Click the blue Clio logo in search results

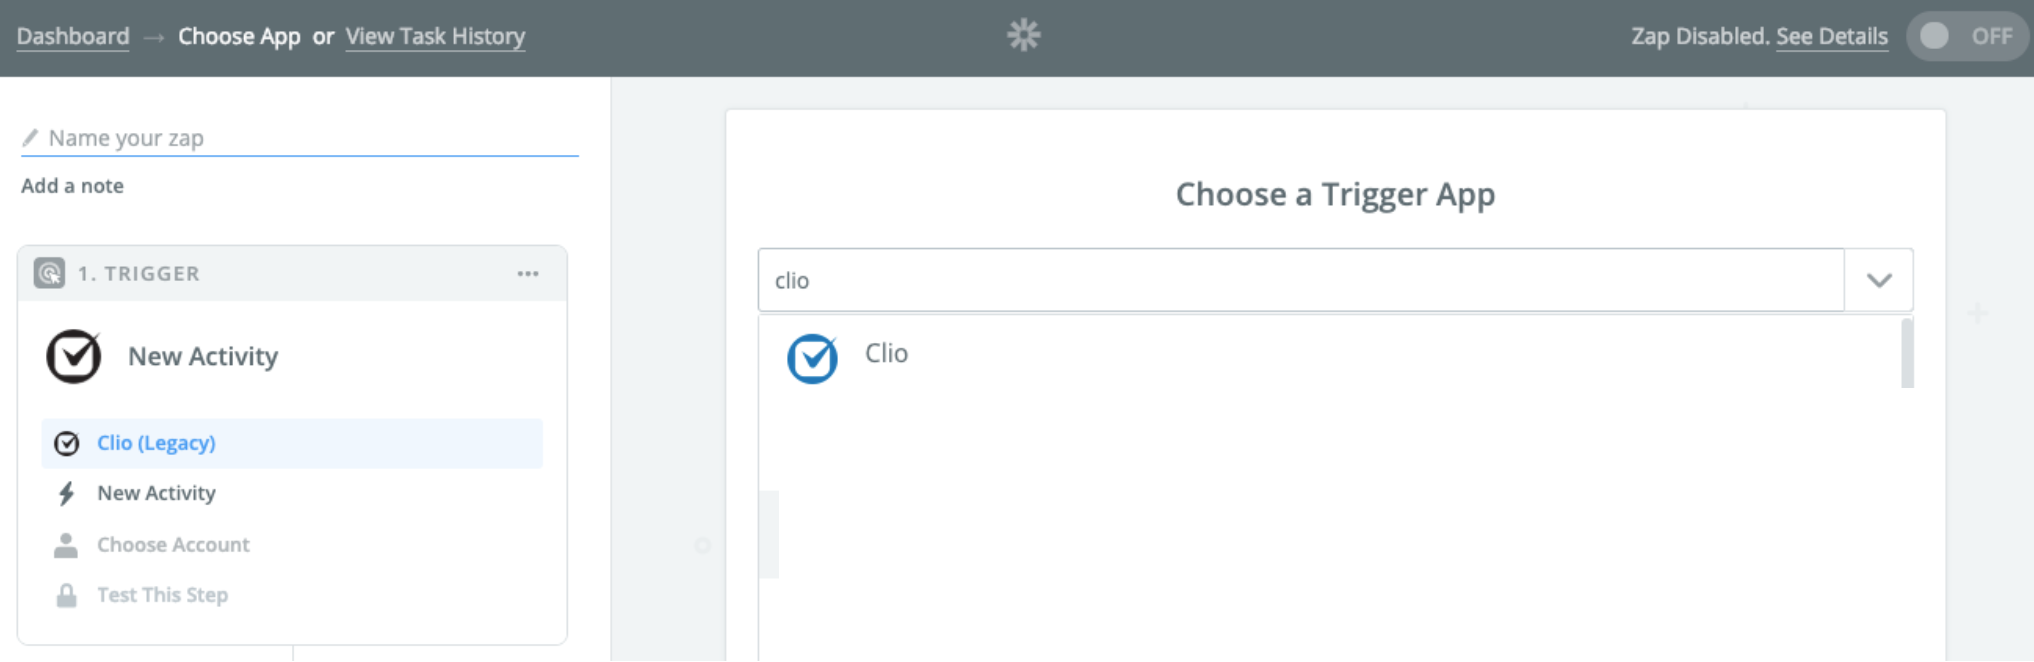point(812,358)
